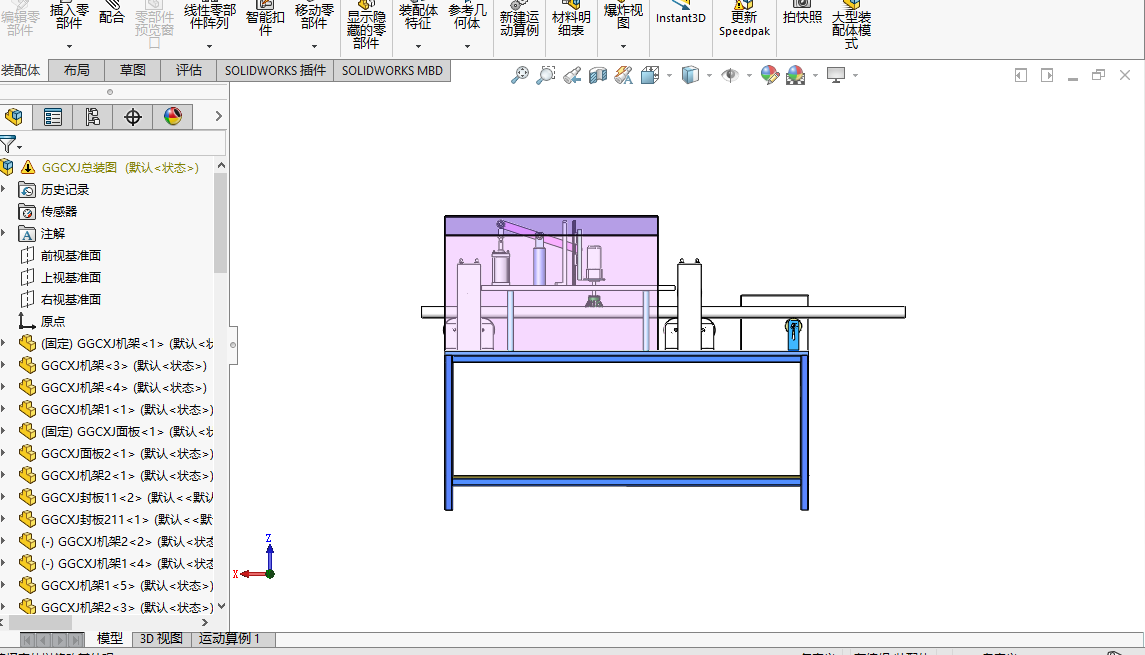This screenshot has width=1145, height=655.
Task: Switch to SOLIDWORKS MBD tab
Action: coord(392,70)
